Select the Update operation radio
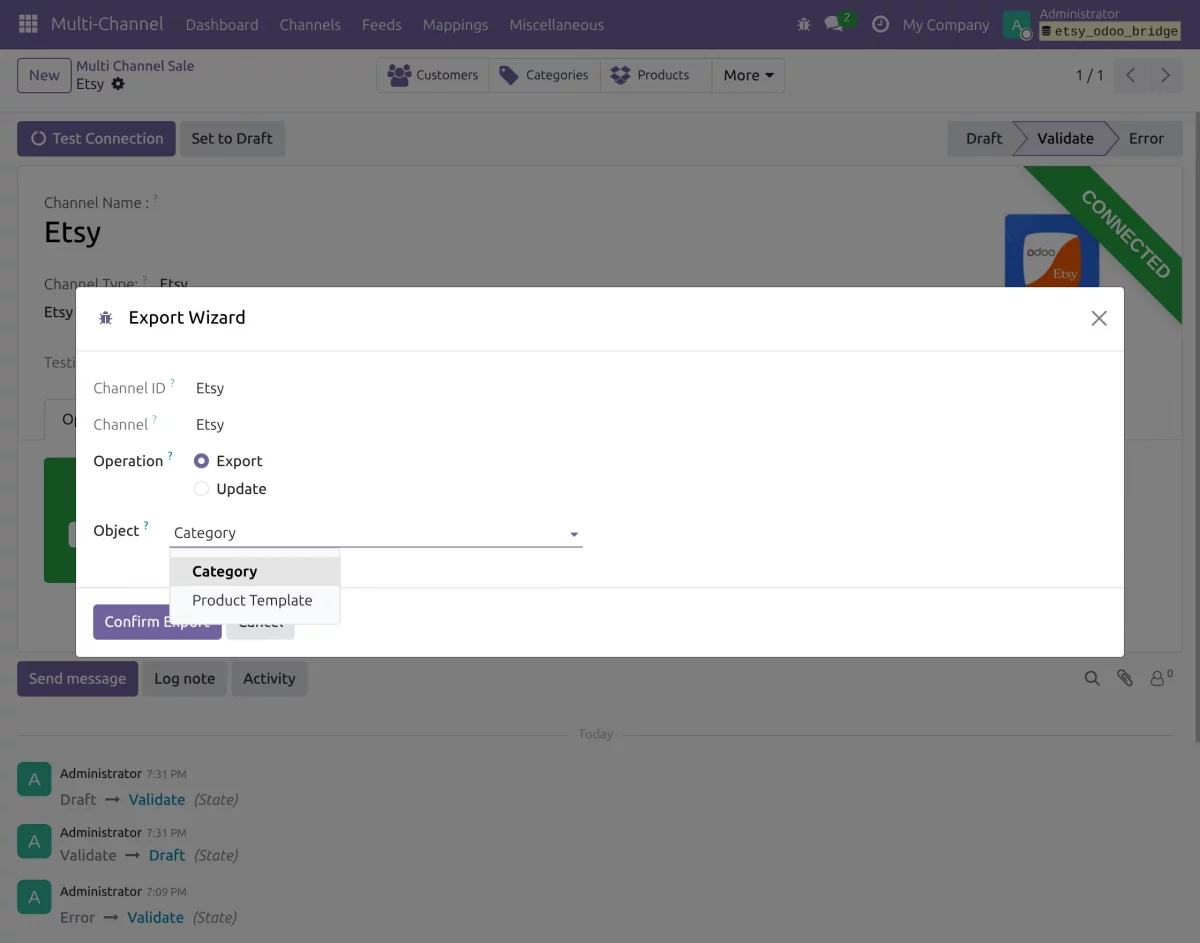Viewport: 1200px width, 943px height. tap(201, 489)
